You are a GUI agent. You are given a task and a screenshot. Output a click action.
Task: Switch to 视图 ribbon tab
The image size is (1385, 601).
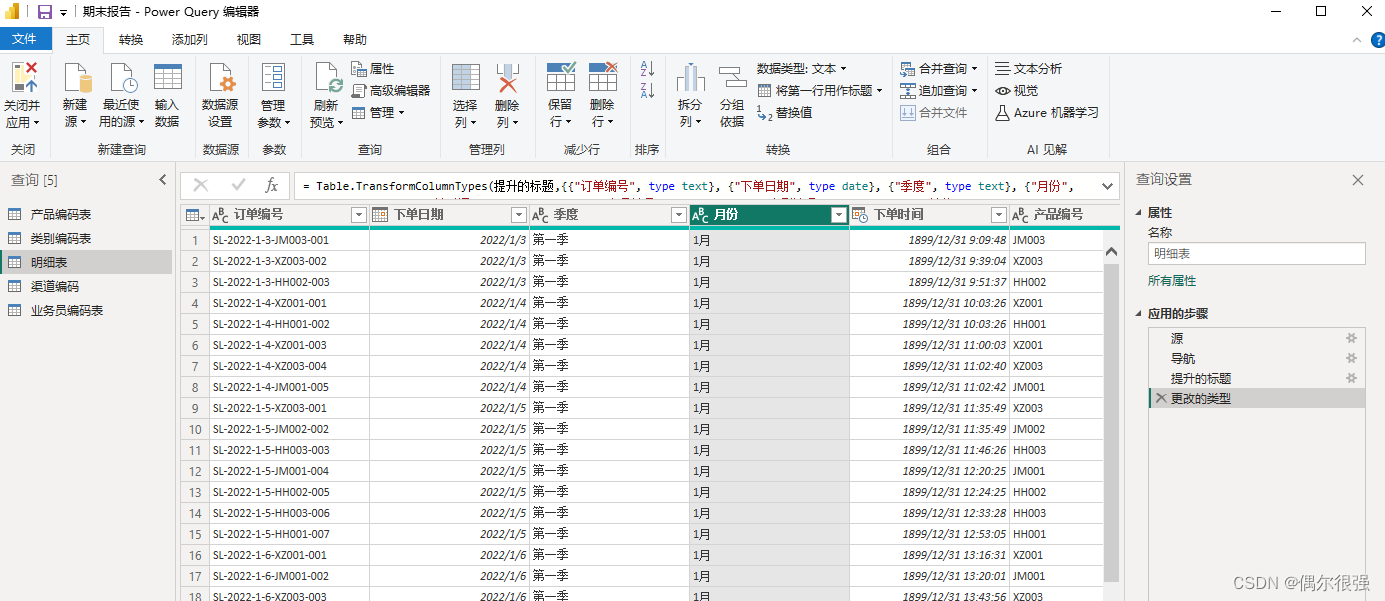pos(249,40)
